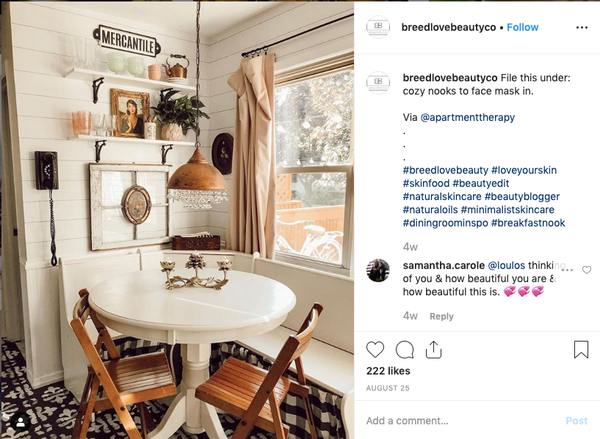600x439 pixels.
Task: Open comments via speech bubble icon
Action: pyautogui.click(x=404, y=349)
